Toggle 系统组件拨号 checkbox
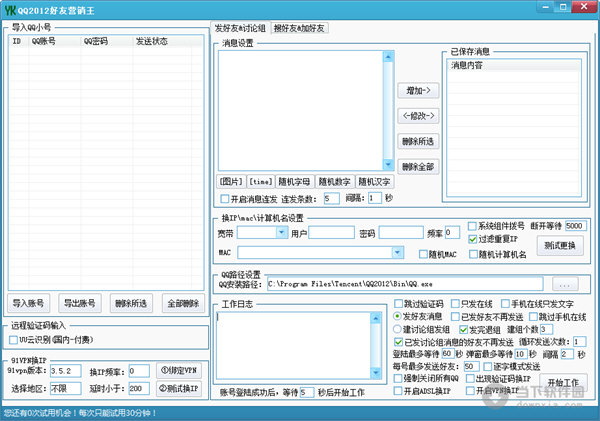 tap(472, 226)
